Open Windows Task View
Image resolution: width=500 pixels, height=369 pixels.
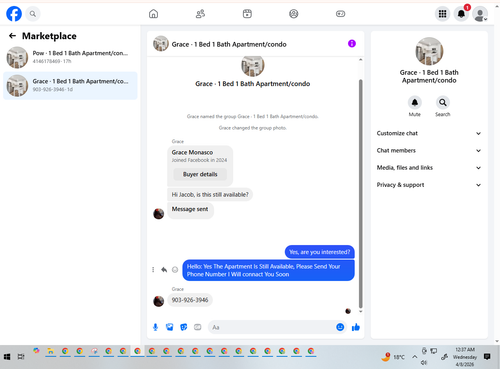click(x=21, y=357)
